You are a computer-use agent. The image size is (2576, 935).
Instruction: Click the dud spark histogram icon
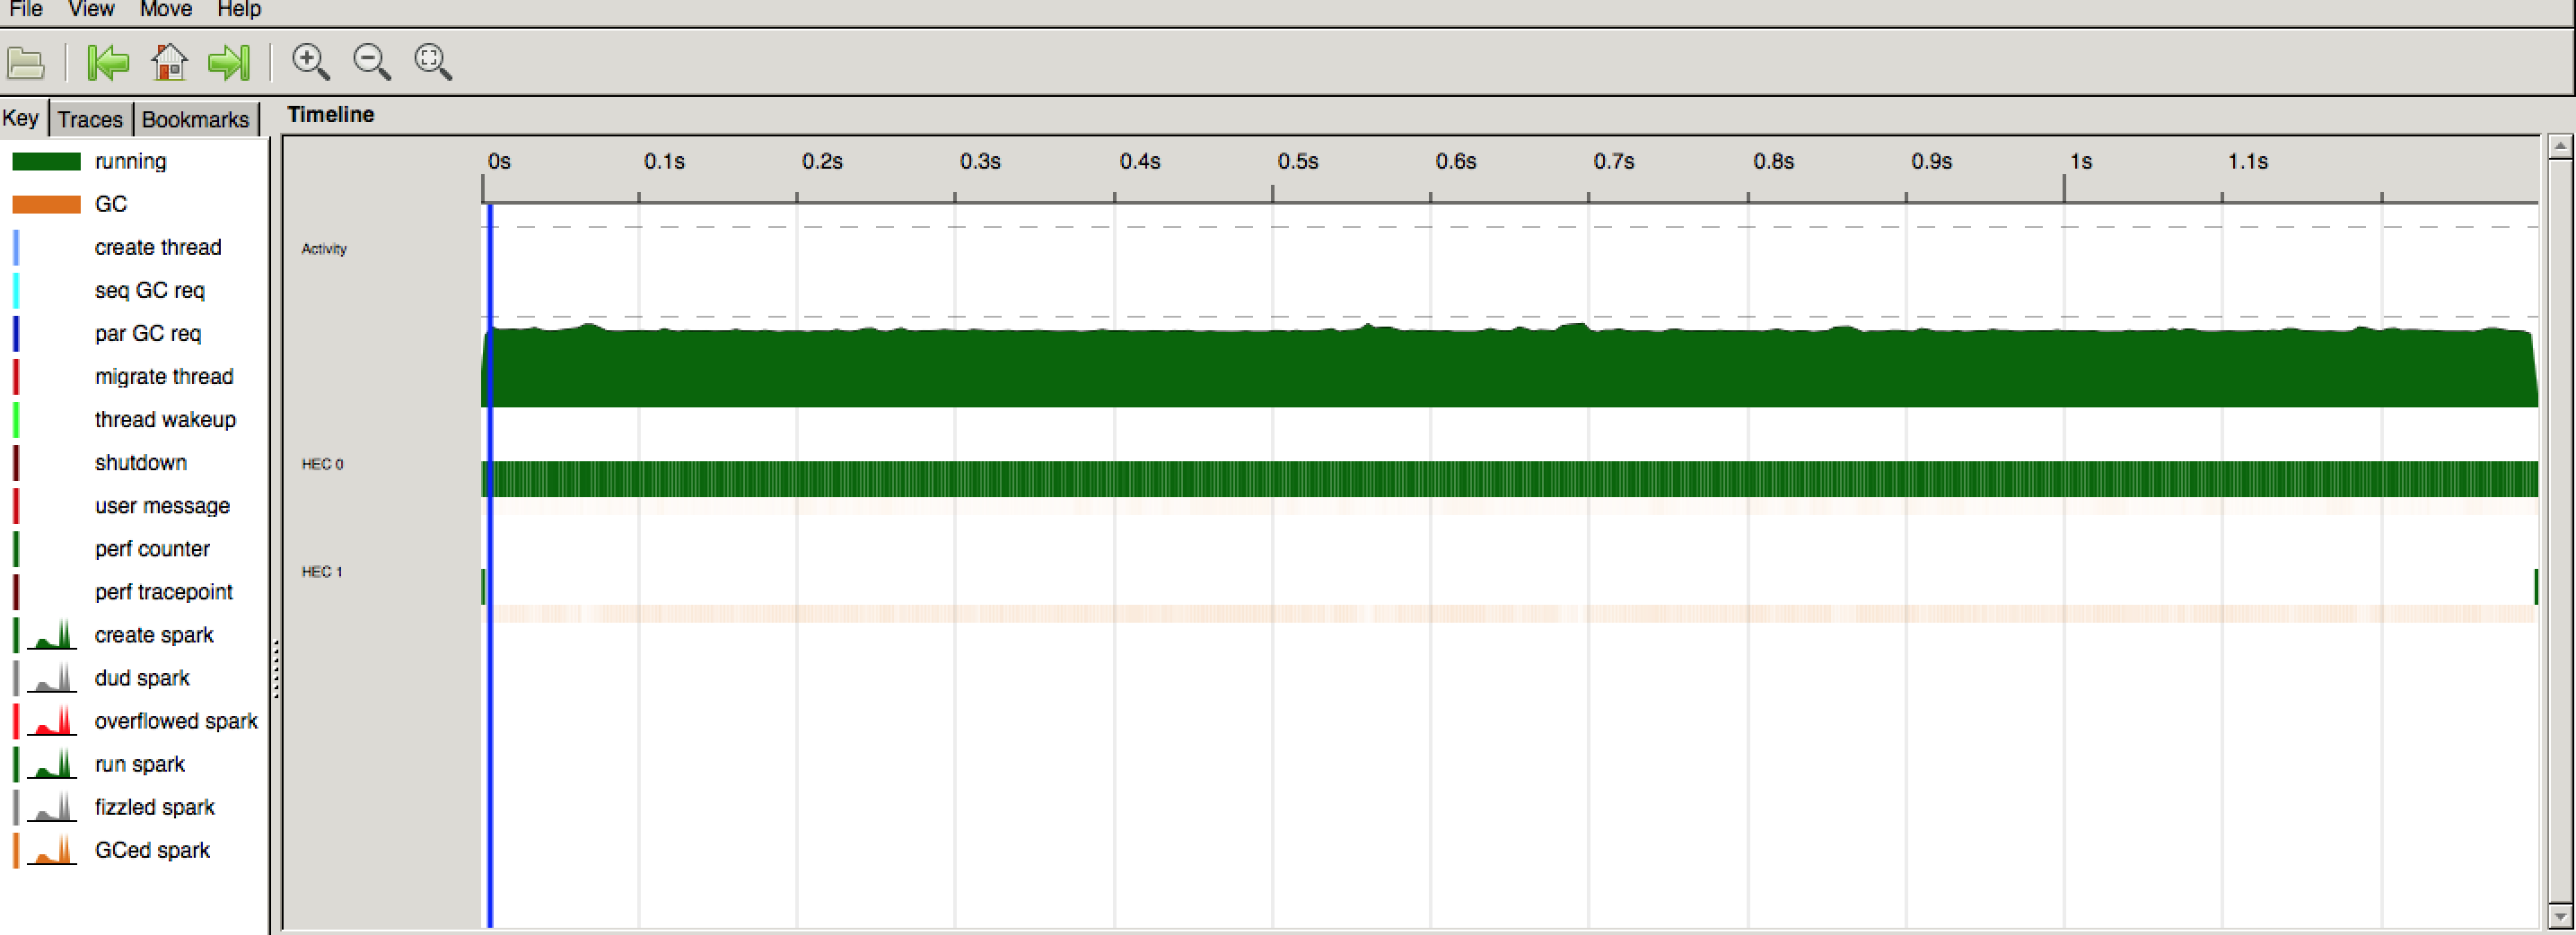click(x=52, y=678)
